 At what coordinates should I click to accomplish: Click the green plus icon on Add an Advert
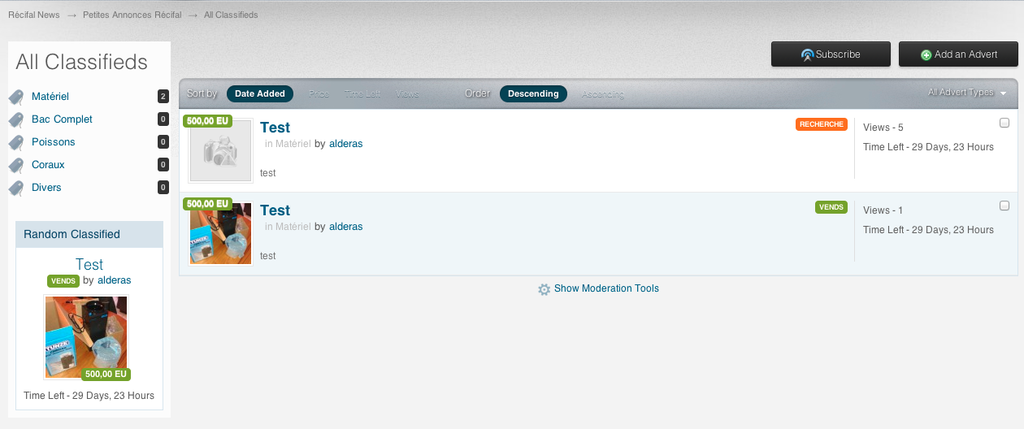[x=926, y=55]
